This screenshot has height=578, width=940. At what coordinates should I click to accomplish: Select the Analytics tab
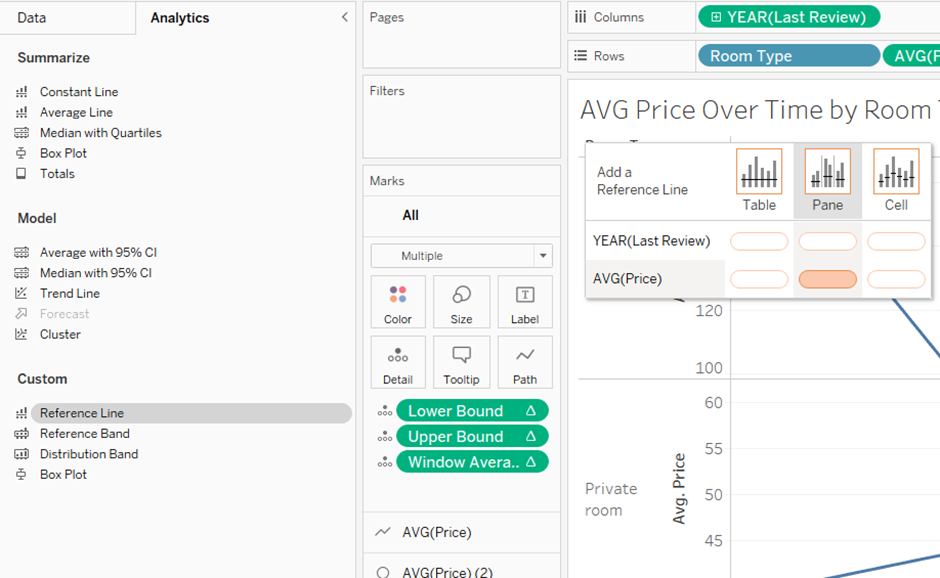coord(180,18)
